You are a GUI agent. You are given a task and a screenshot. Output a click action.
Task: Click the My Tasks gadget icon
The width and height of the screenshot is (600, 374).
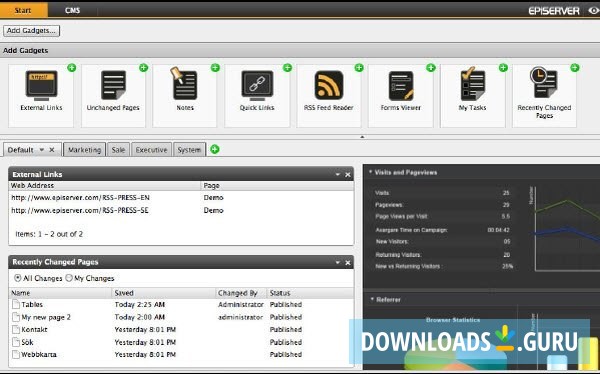[x=473, y=84]
